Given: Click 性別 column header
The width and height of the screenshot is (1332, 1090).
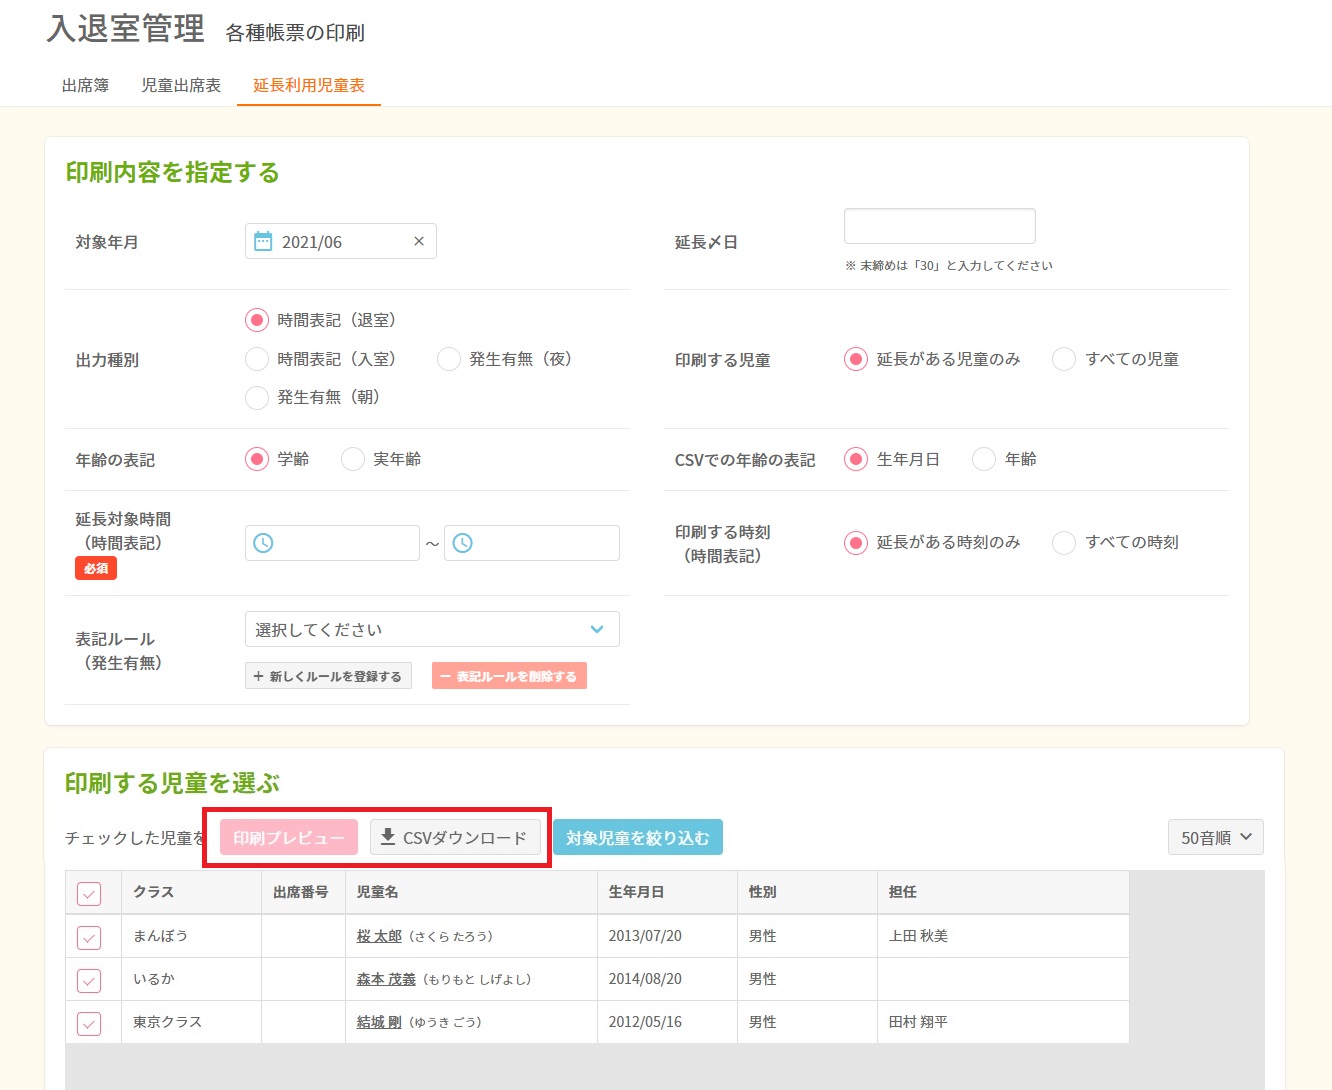Looking at the screenshot, I should [x=807, y=892].
